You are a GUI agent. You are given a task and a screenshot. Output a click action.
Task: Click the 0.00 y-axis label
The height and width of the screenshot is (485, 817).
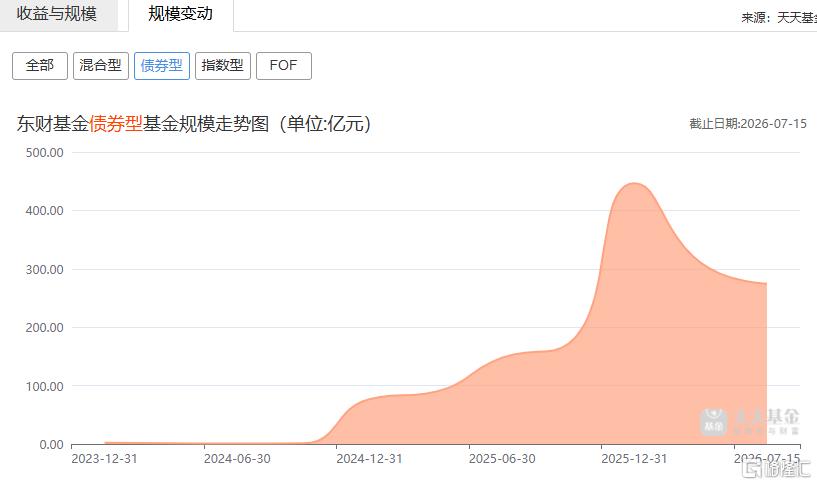(51, 445)
